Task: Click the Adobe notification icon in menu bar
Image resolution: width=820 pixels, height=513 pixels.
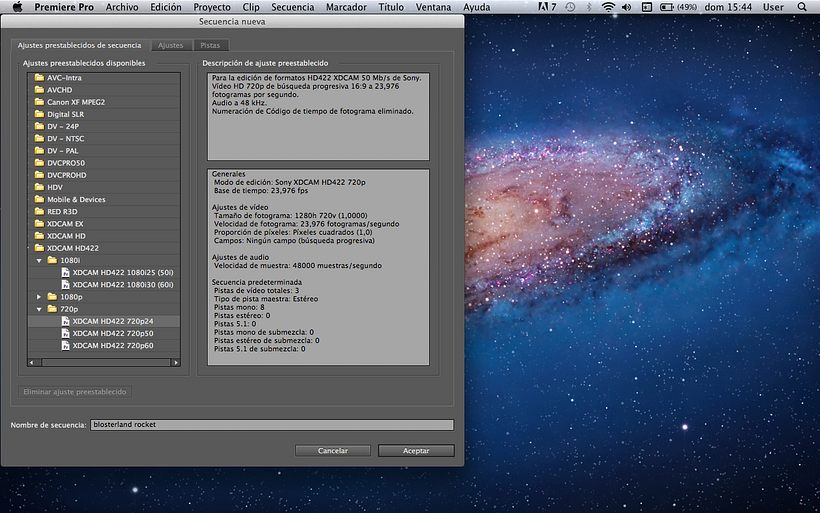Action: click(x=547, y=7)
